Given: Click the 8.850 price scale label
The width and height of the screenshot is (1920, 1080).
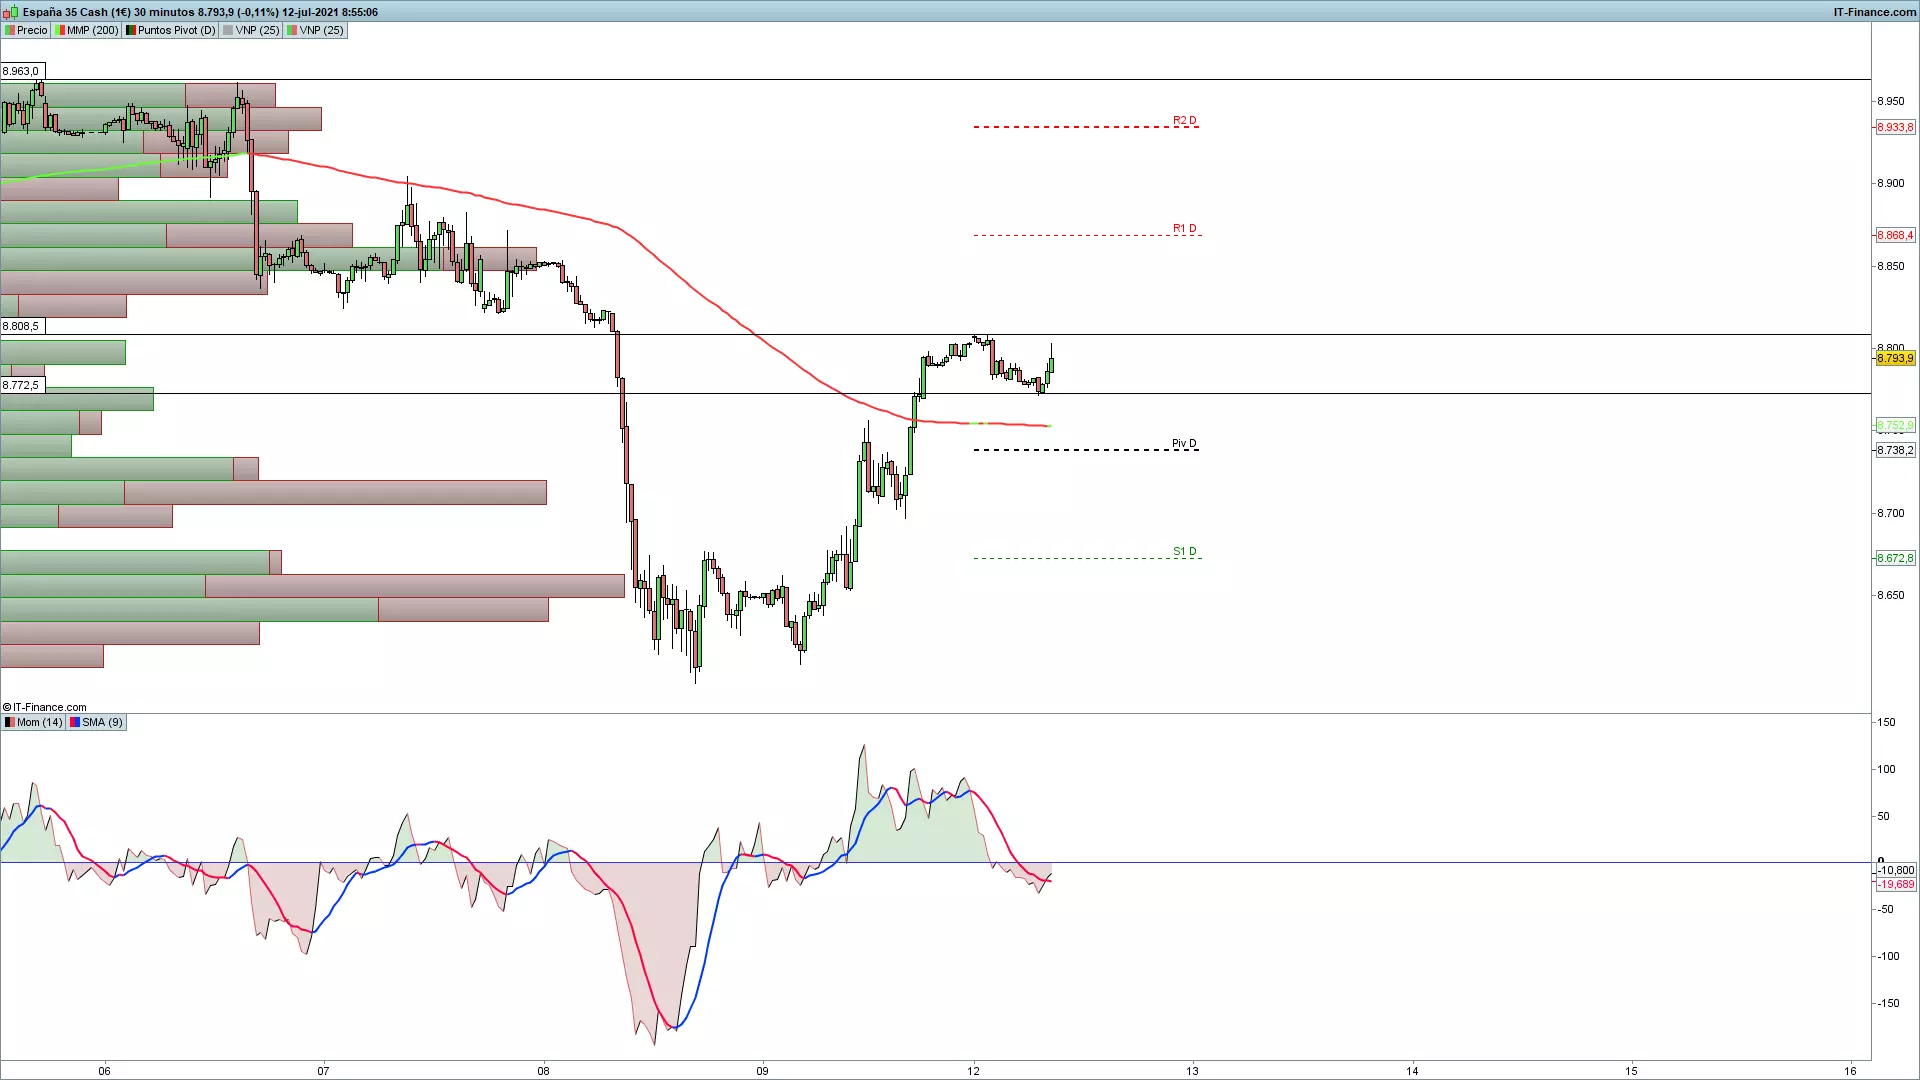Looking at the screenshot, I should click(1891, 266).
